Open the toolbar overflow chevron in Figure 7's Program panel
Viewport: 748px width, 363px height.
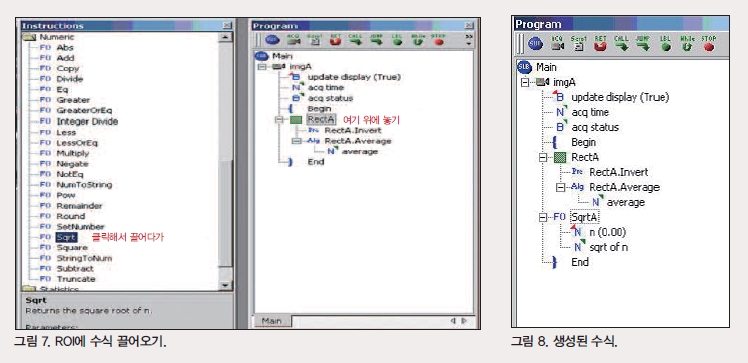(x=468, y=39)
